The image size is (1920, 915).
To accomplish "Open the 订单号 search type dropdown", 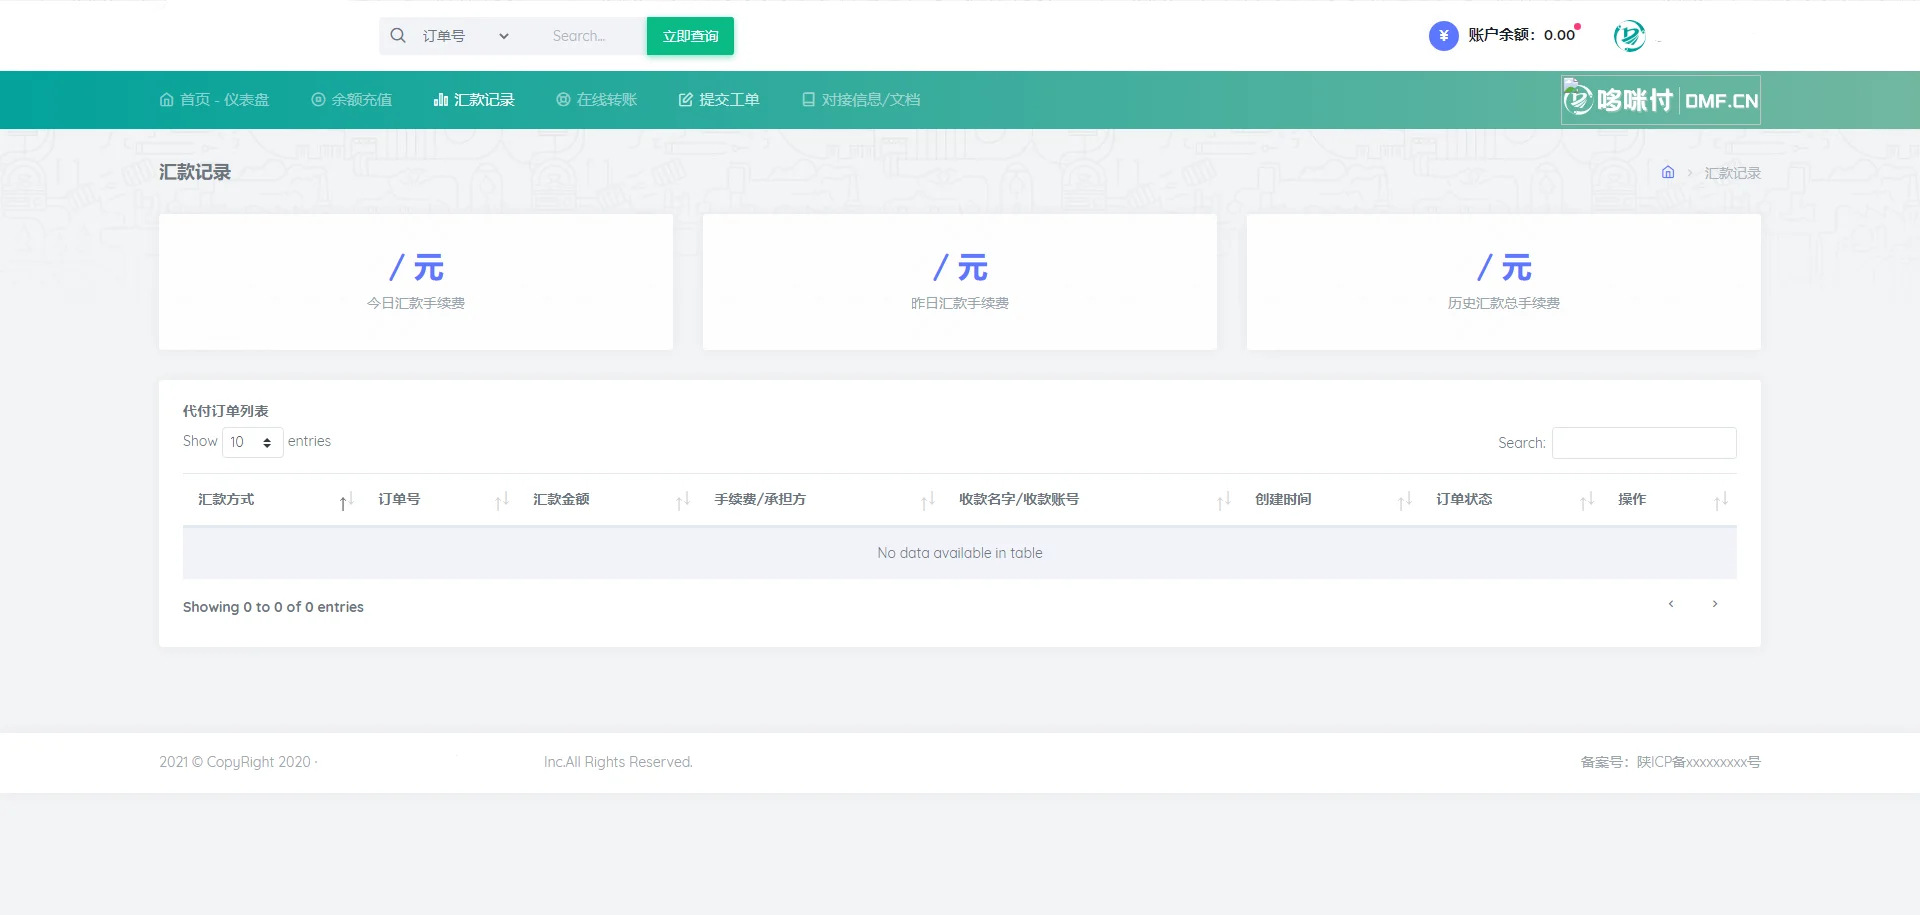I will pyautogui.click(x=466, y=36).
